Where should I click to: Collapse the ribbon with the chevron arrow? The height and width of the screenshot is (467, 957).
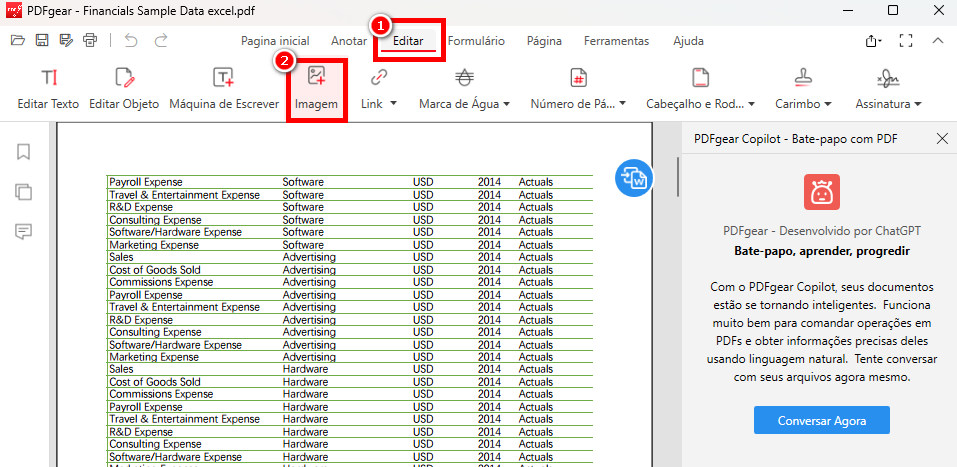pos(937,41)
